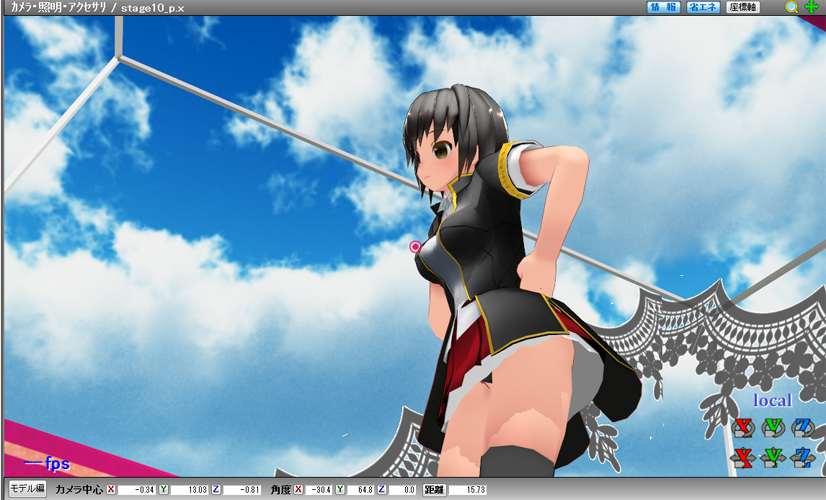The image size is (826, 500).
Task: Click the camera center Y value 13.03
Action: (189, 489)
